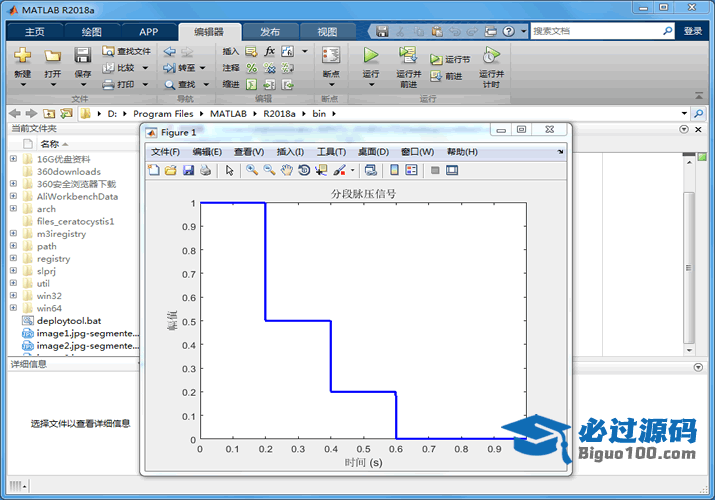This screenshot has height=500, width=715.
Task: Toggle Rotate 3D tool in figure
Action: [x=304, y=170]
